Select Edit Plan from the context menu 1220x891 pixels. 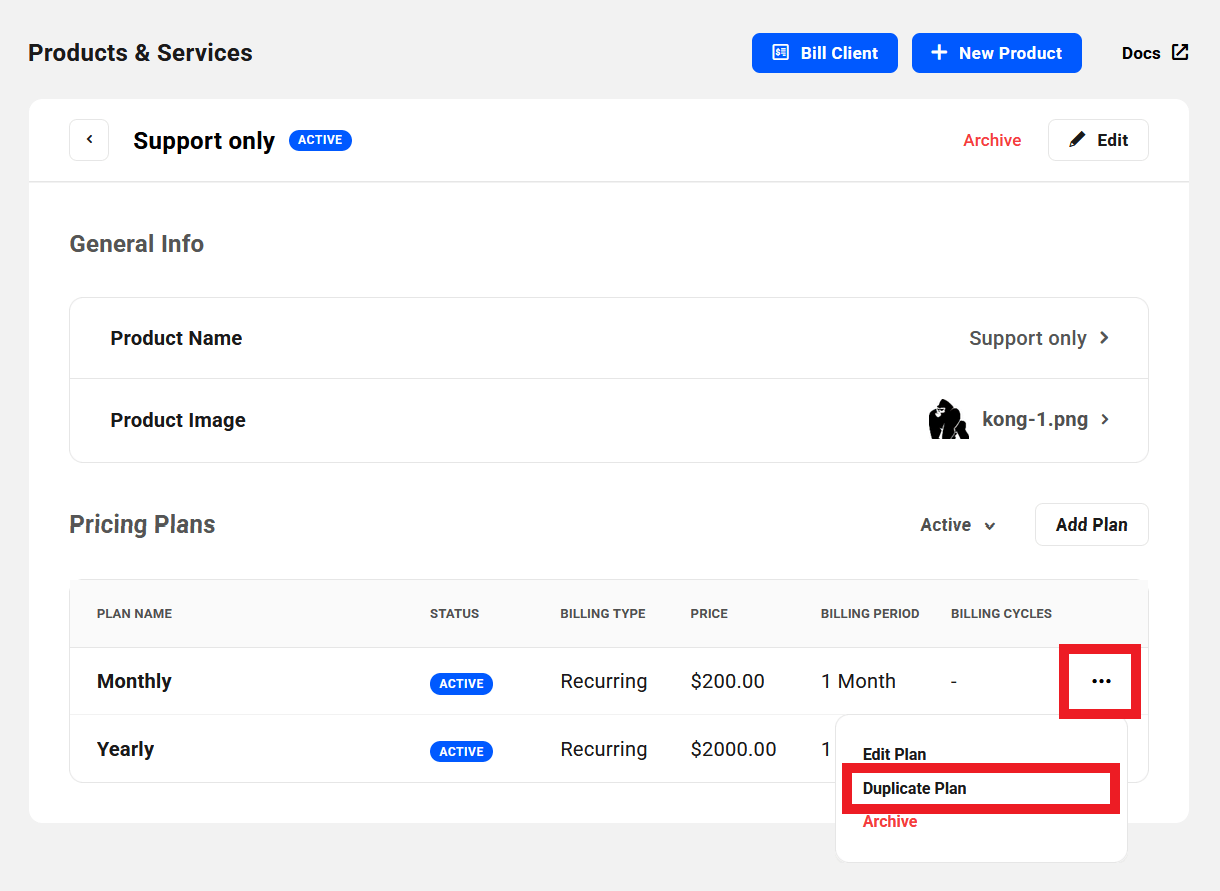pyautogui.click(x=894, y=755)
